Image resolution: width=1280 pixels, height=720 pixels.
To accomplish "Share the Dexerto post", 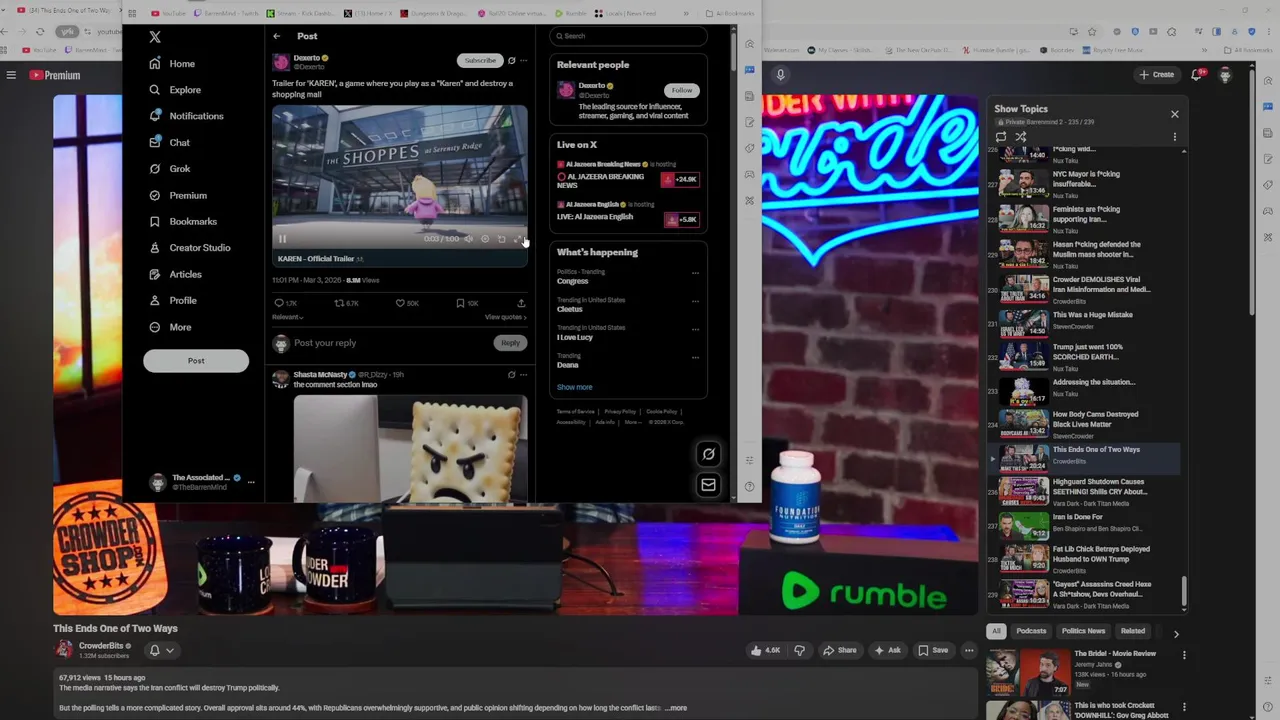I will (521, 303).
